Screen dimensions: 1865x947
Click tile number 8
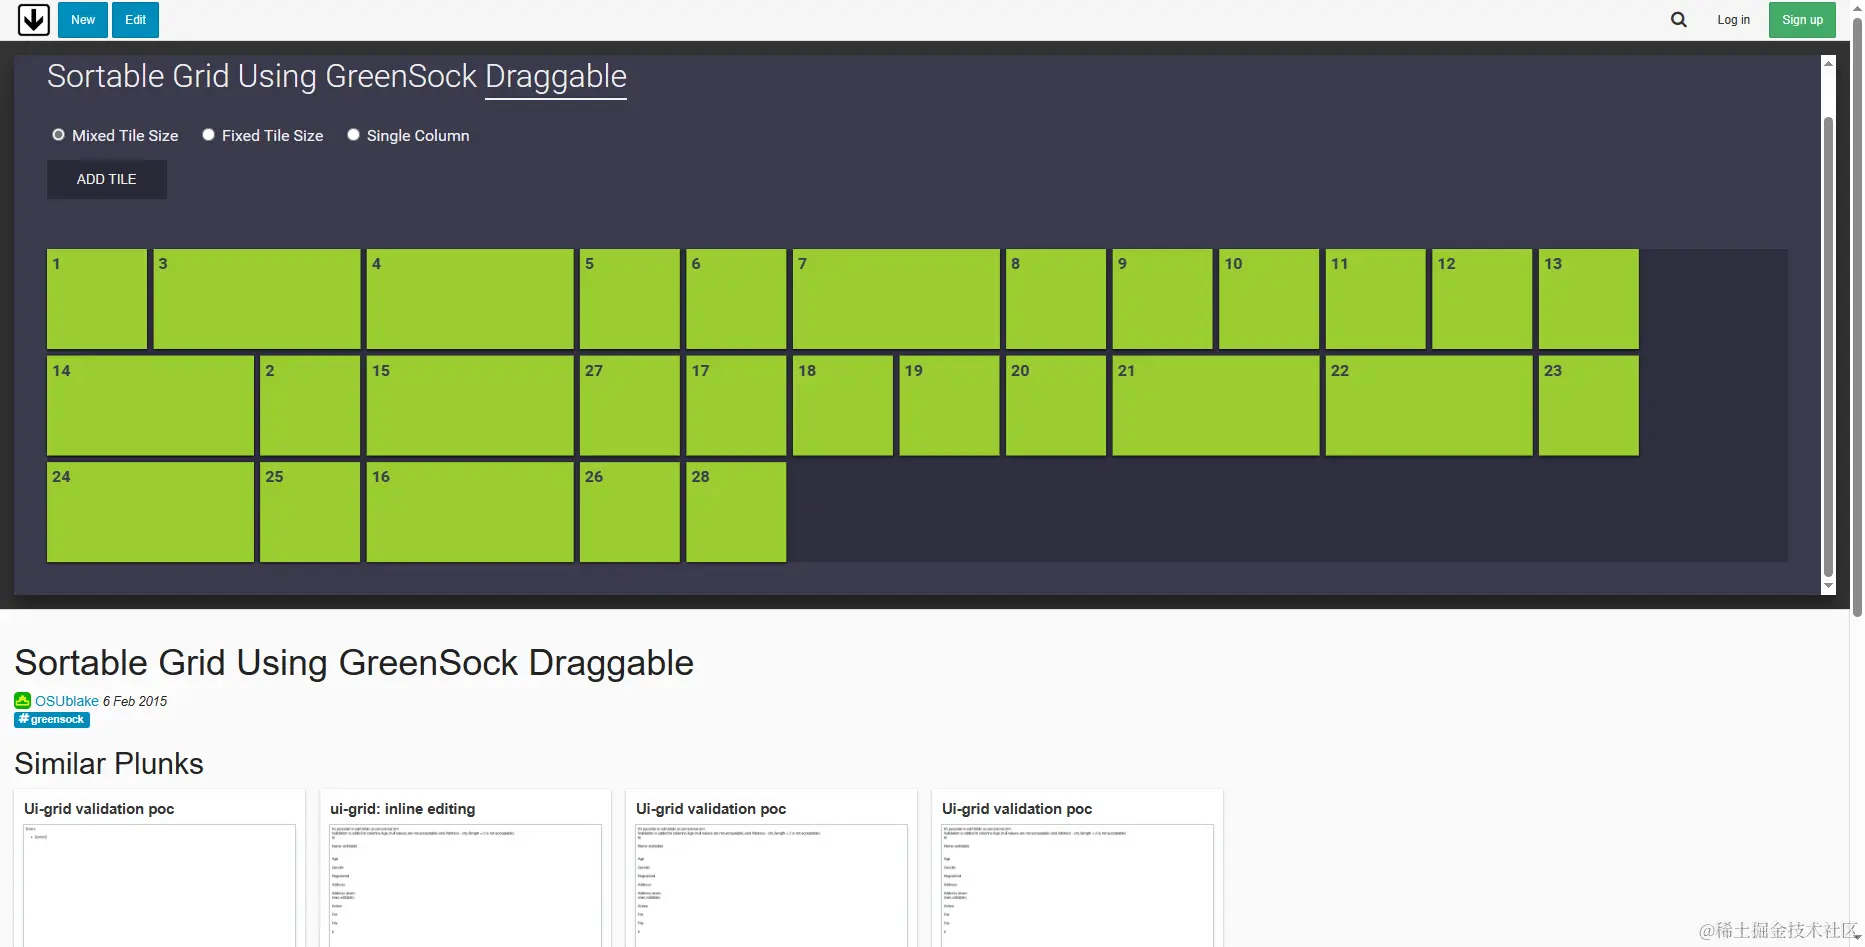(1056, 299)
